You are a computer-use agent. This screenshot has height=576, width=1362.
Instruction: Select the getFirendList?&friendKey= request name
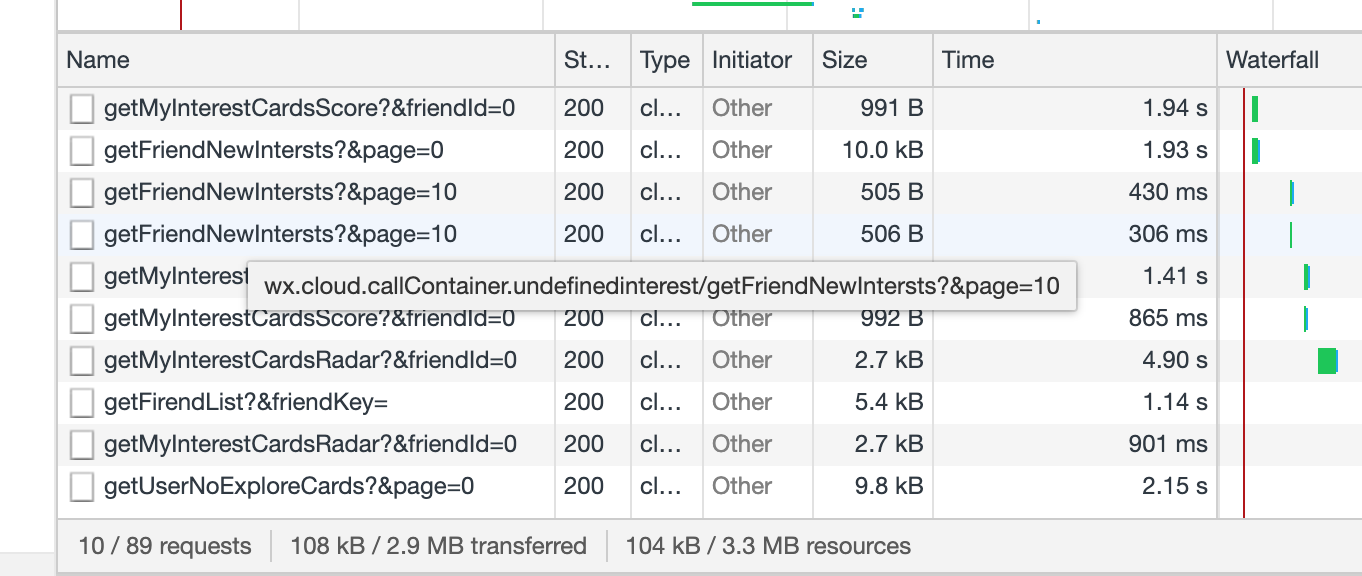coord(245,402)
